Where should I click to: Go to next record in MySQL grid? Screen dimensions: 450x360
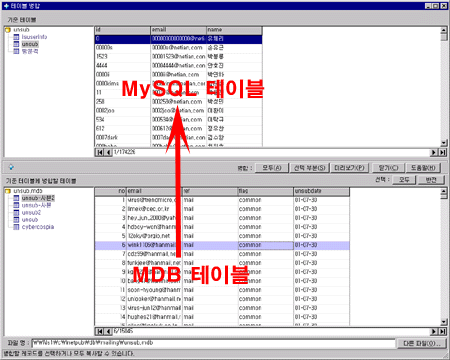(x=434, y=152)
